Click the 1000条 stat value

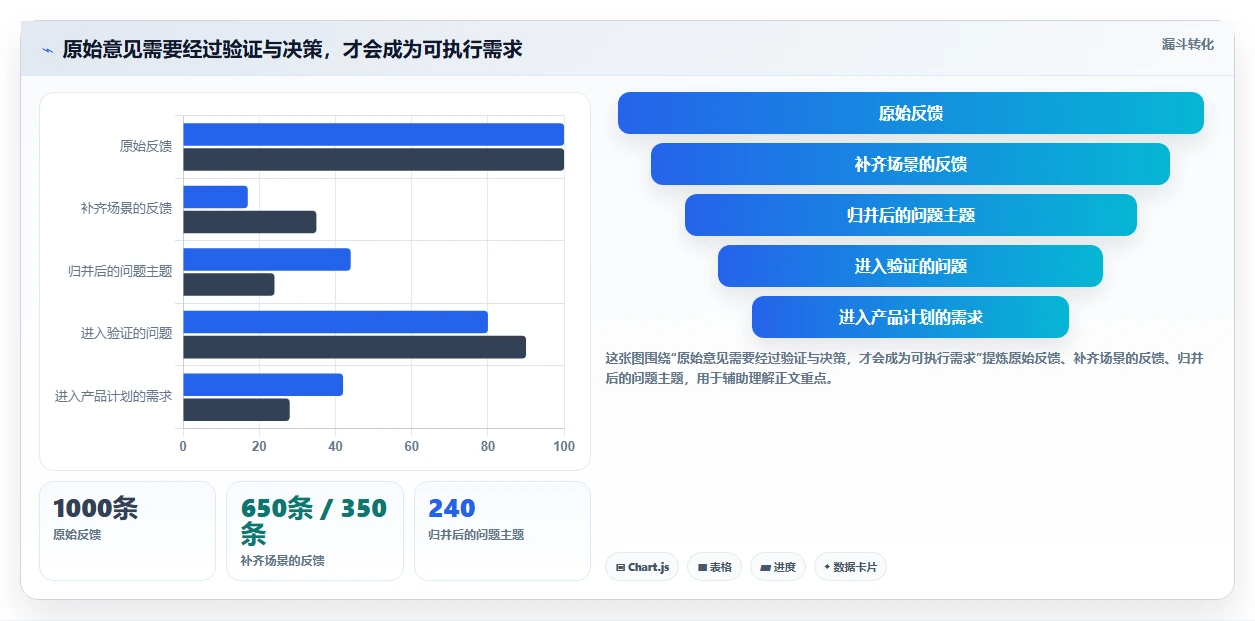[x=95, y=508]
